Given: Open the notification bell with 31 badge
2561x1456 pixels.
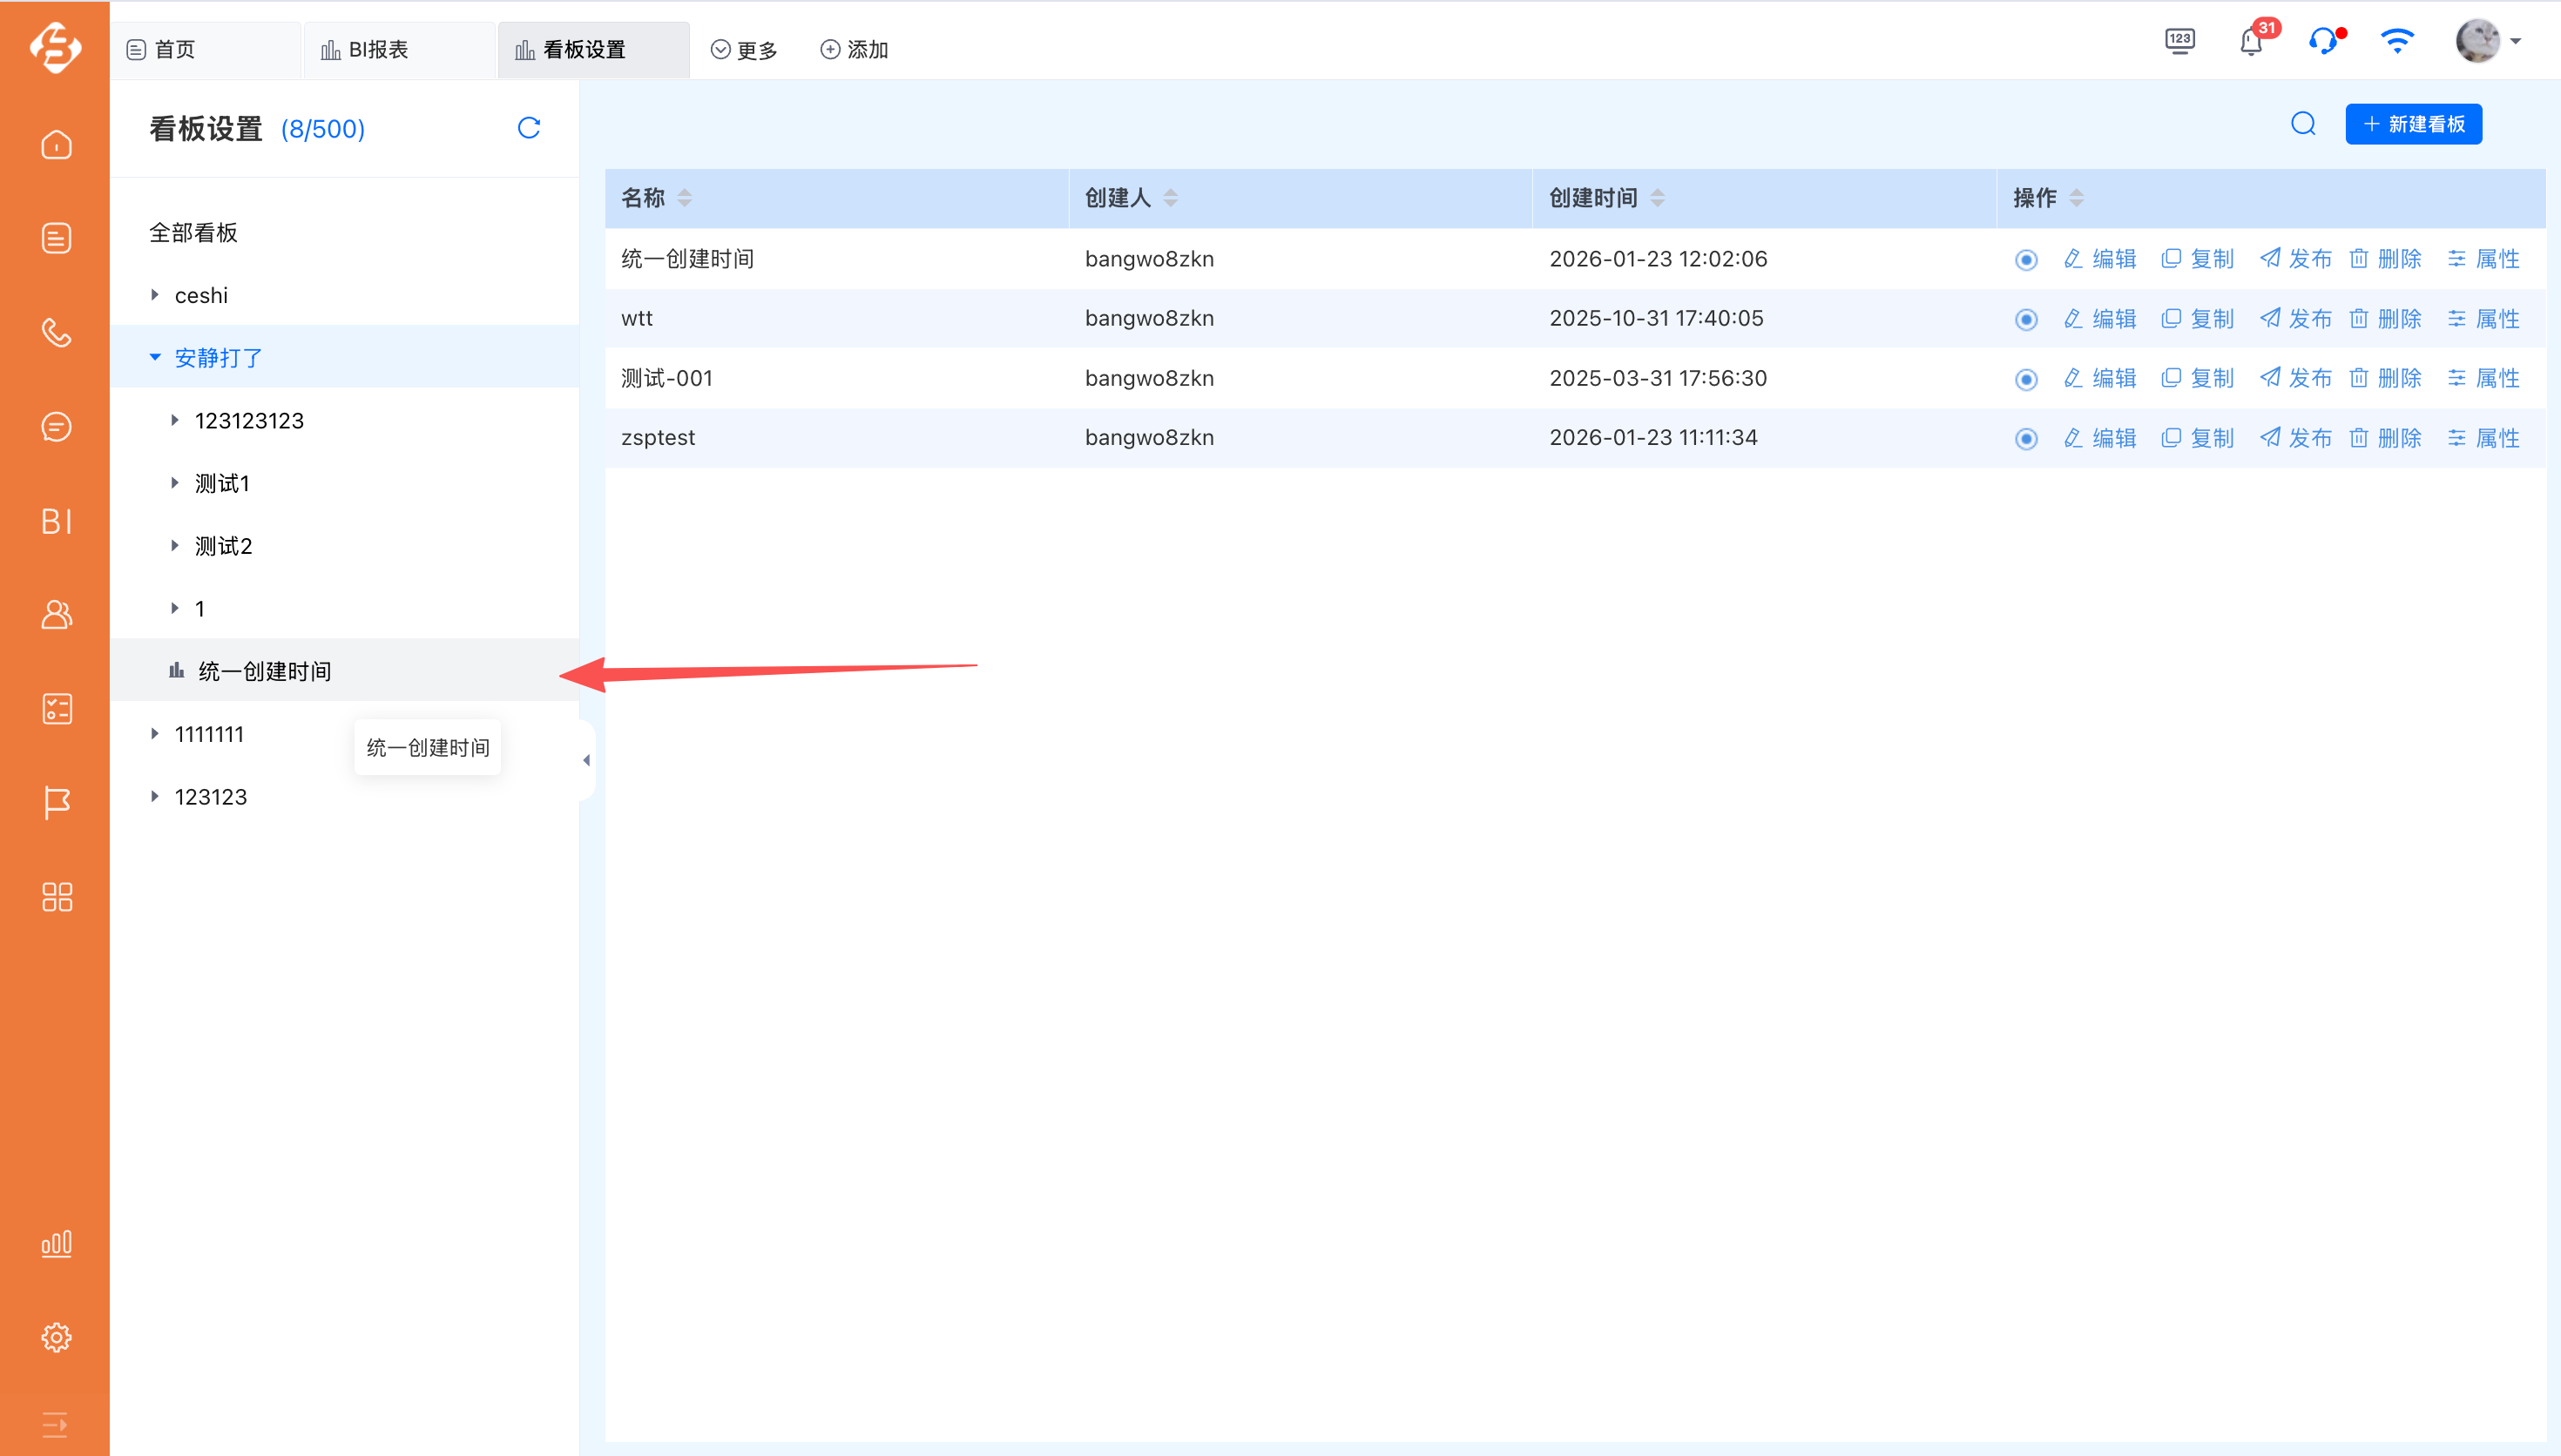Looking at the screenshot, I should pyautogui.click(x=2250, y=42).
